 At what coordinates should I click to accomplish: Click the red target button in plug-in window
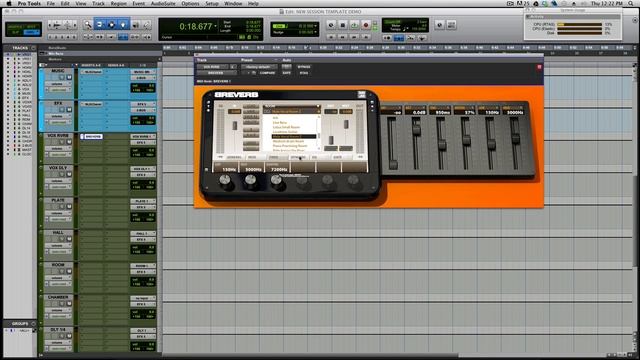pyautogui.click(x=539, y=67)
